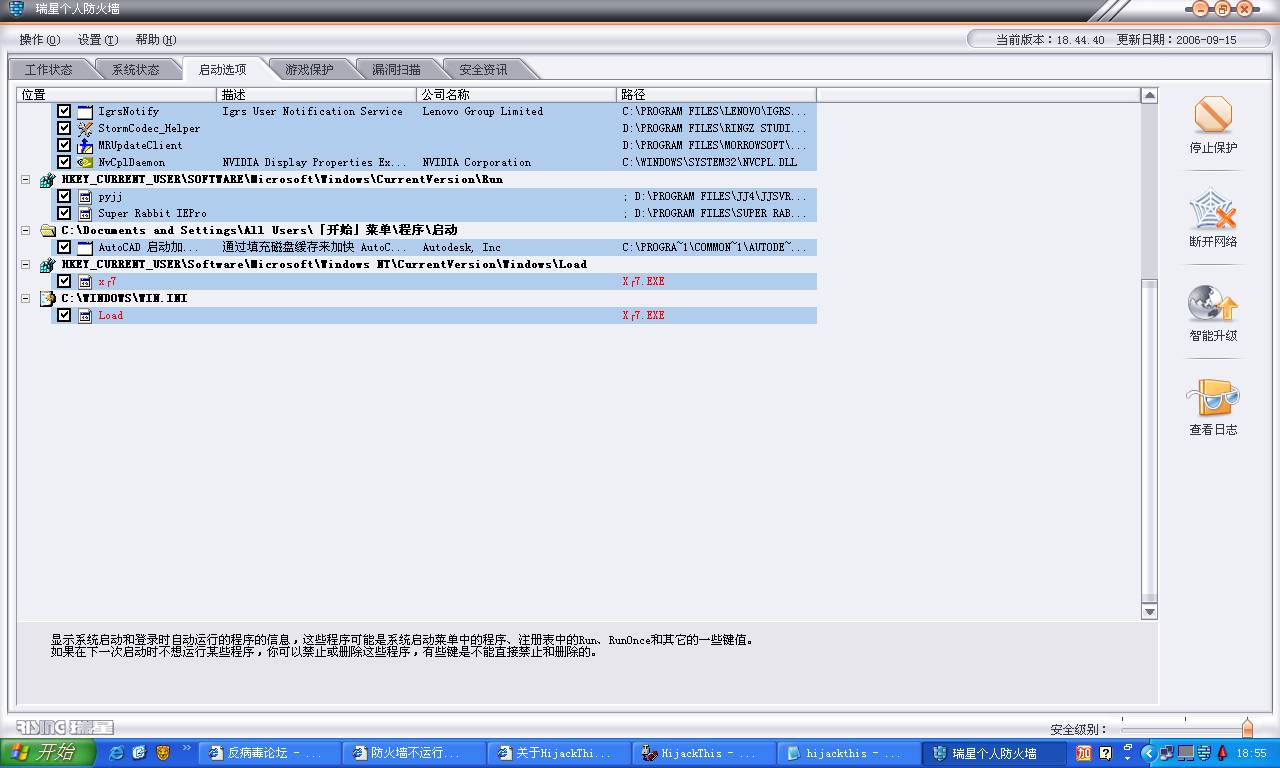The height and width of the screenshot is (768, 1280).
Task: Switch to the 游戏保护 tab
Action: (309, 70)
